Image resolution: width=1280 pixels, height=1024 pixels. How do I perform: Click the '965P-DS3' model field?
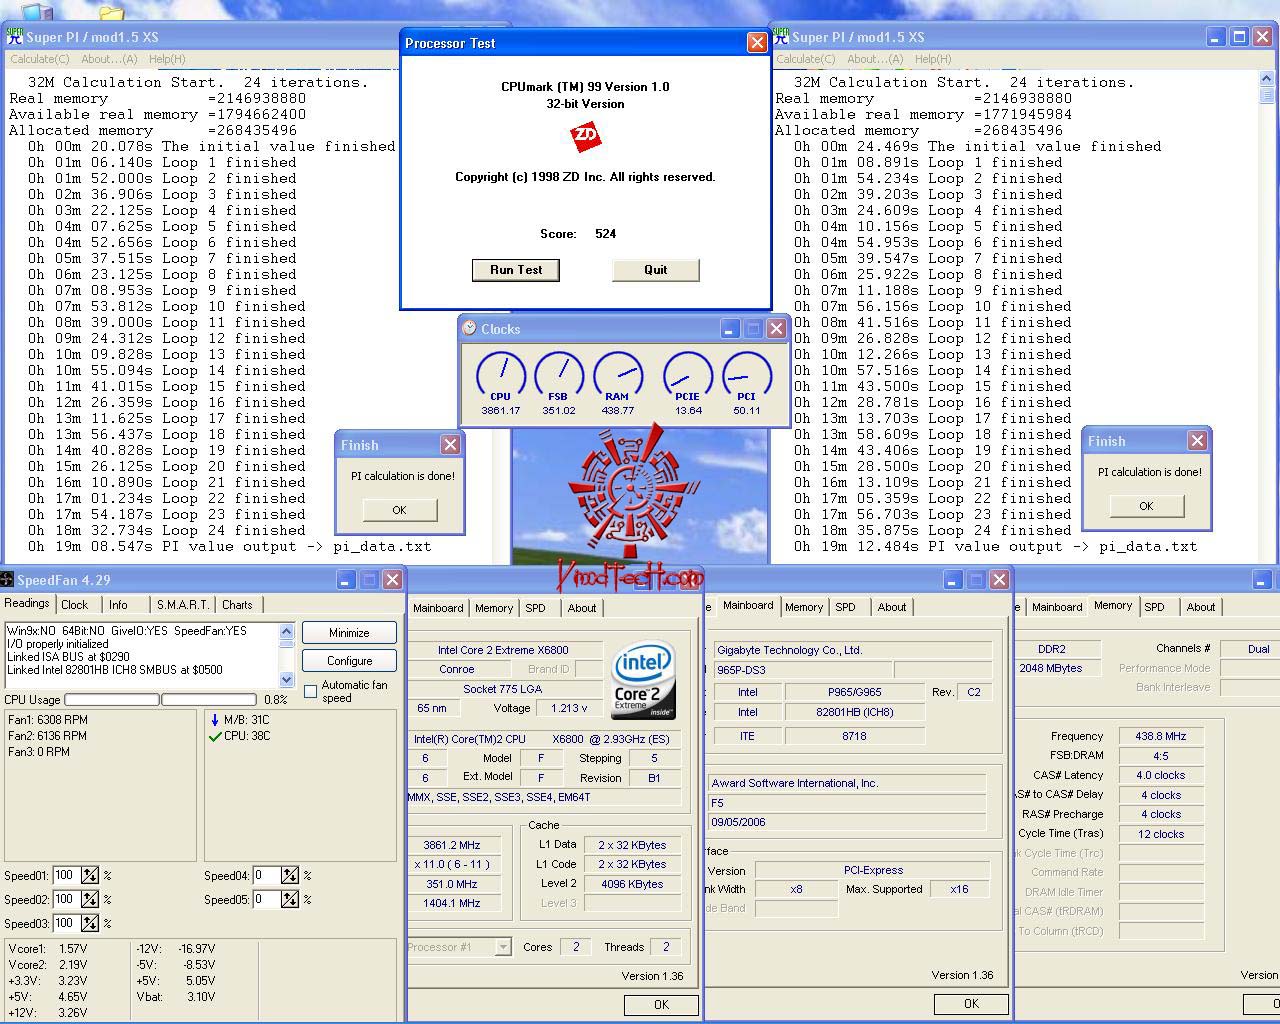click(x=802, y=670)
